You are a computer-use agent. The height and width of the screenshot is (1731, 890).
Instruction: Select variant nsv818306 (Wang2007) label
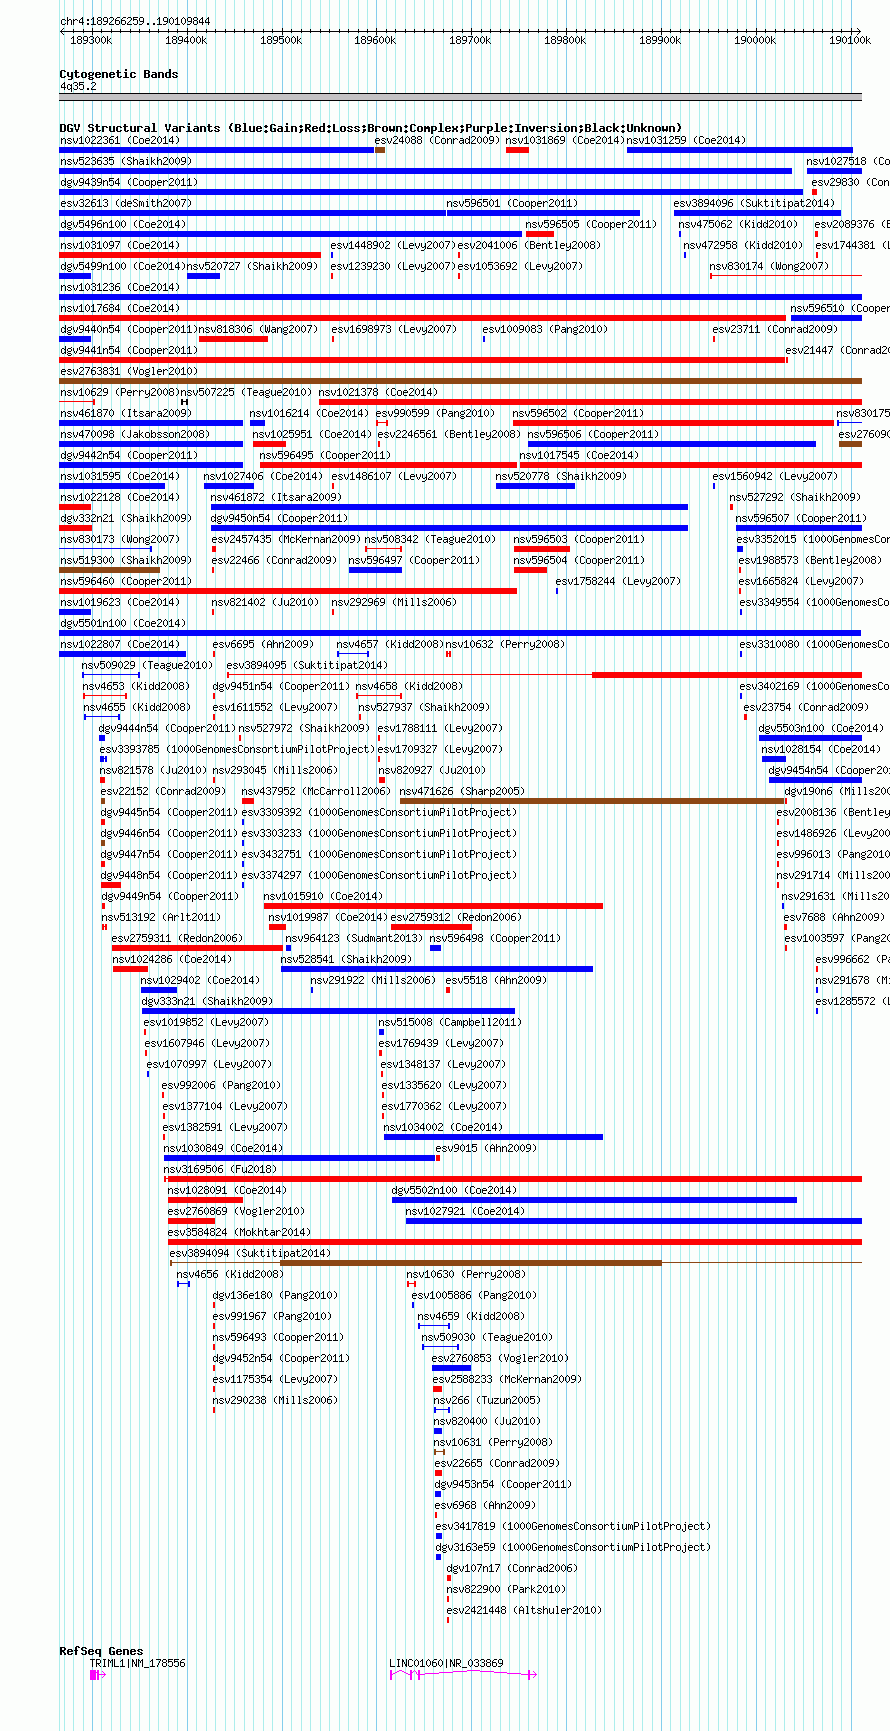point(258,329)
